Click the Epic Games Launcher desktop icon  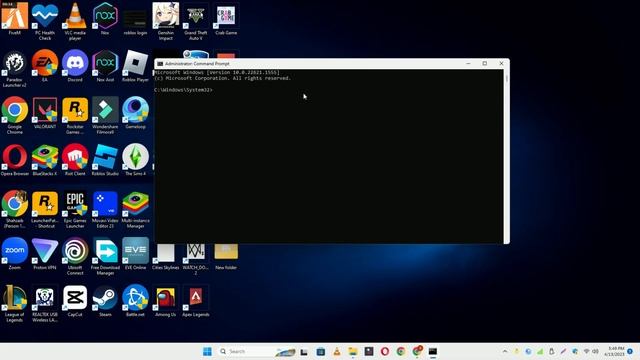pos(75,210)
